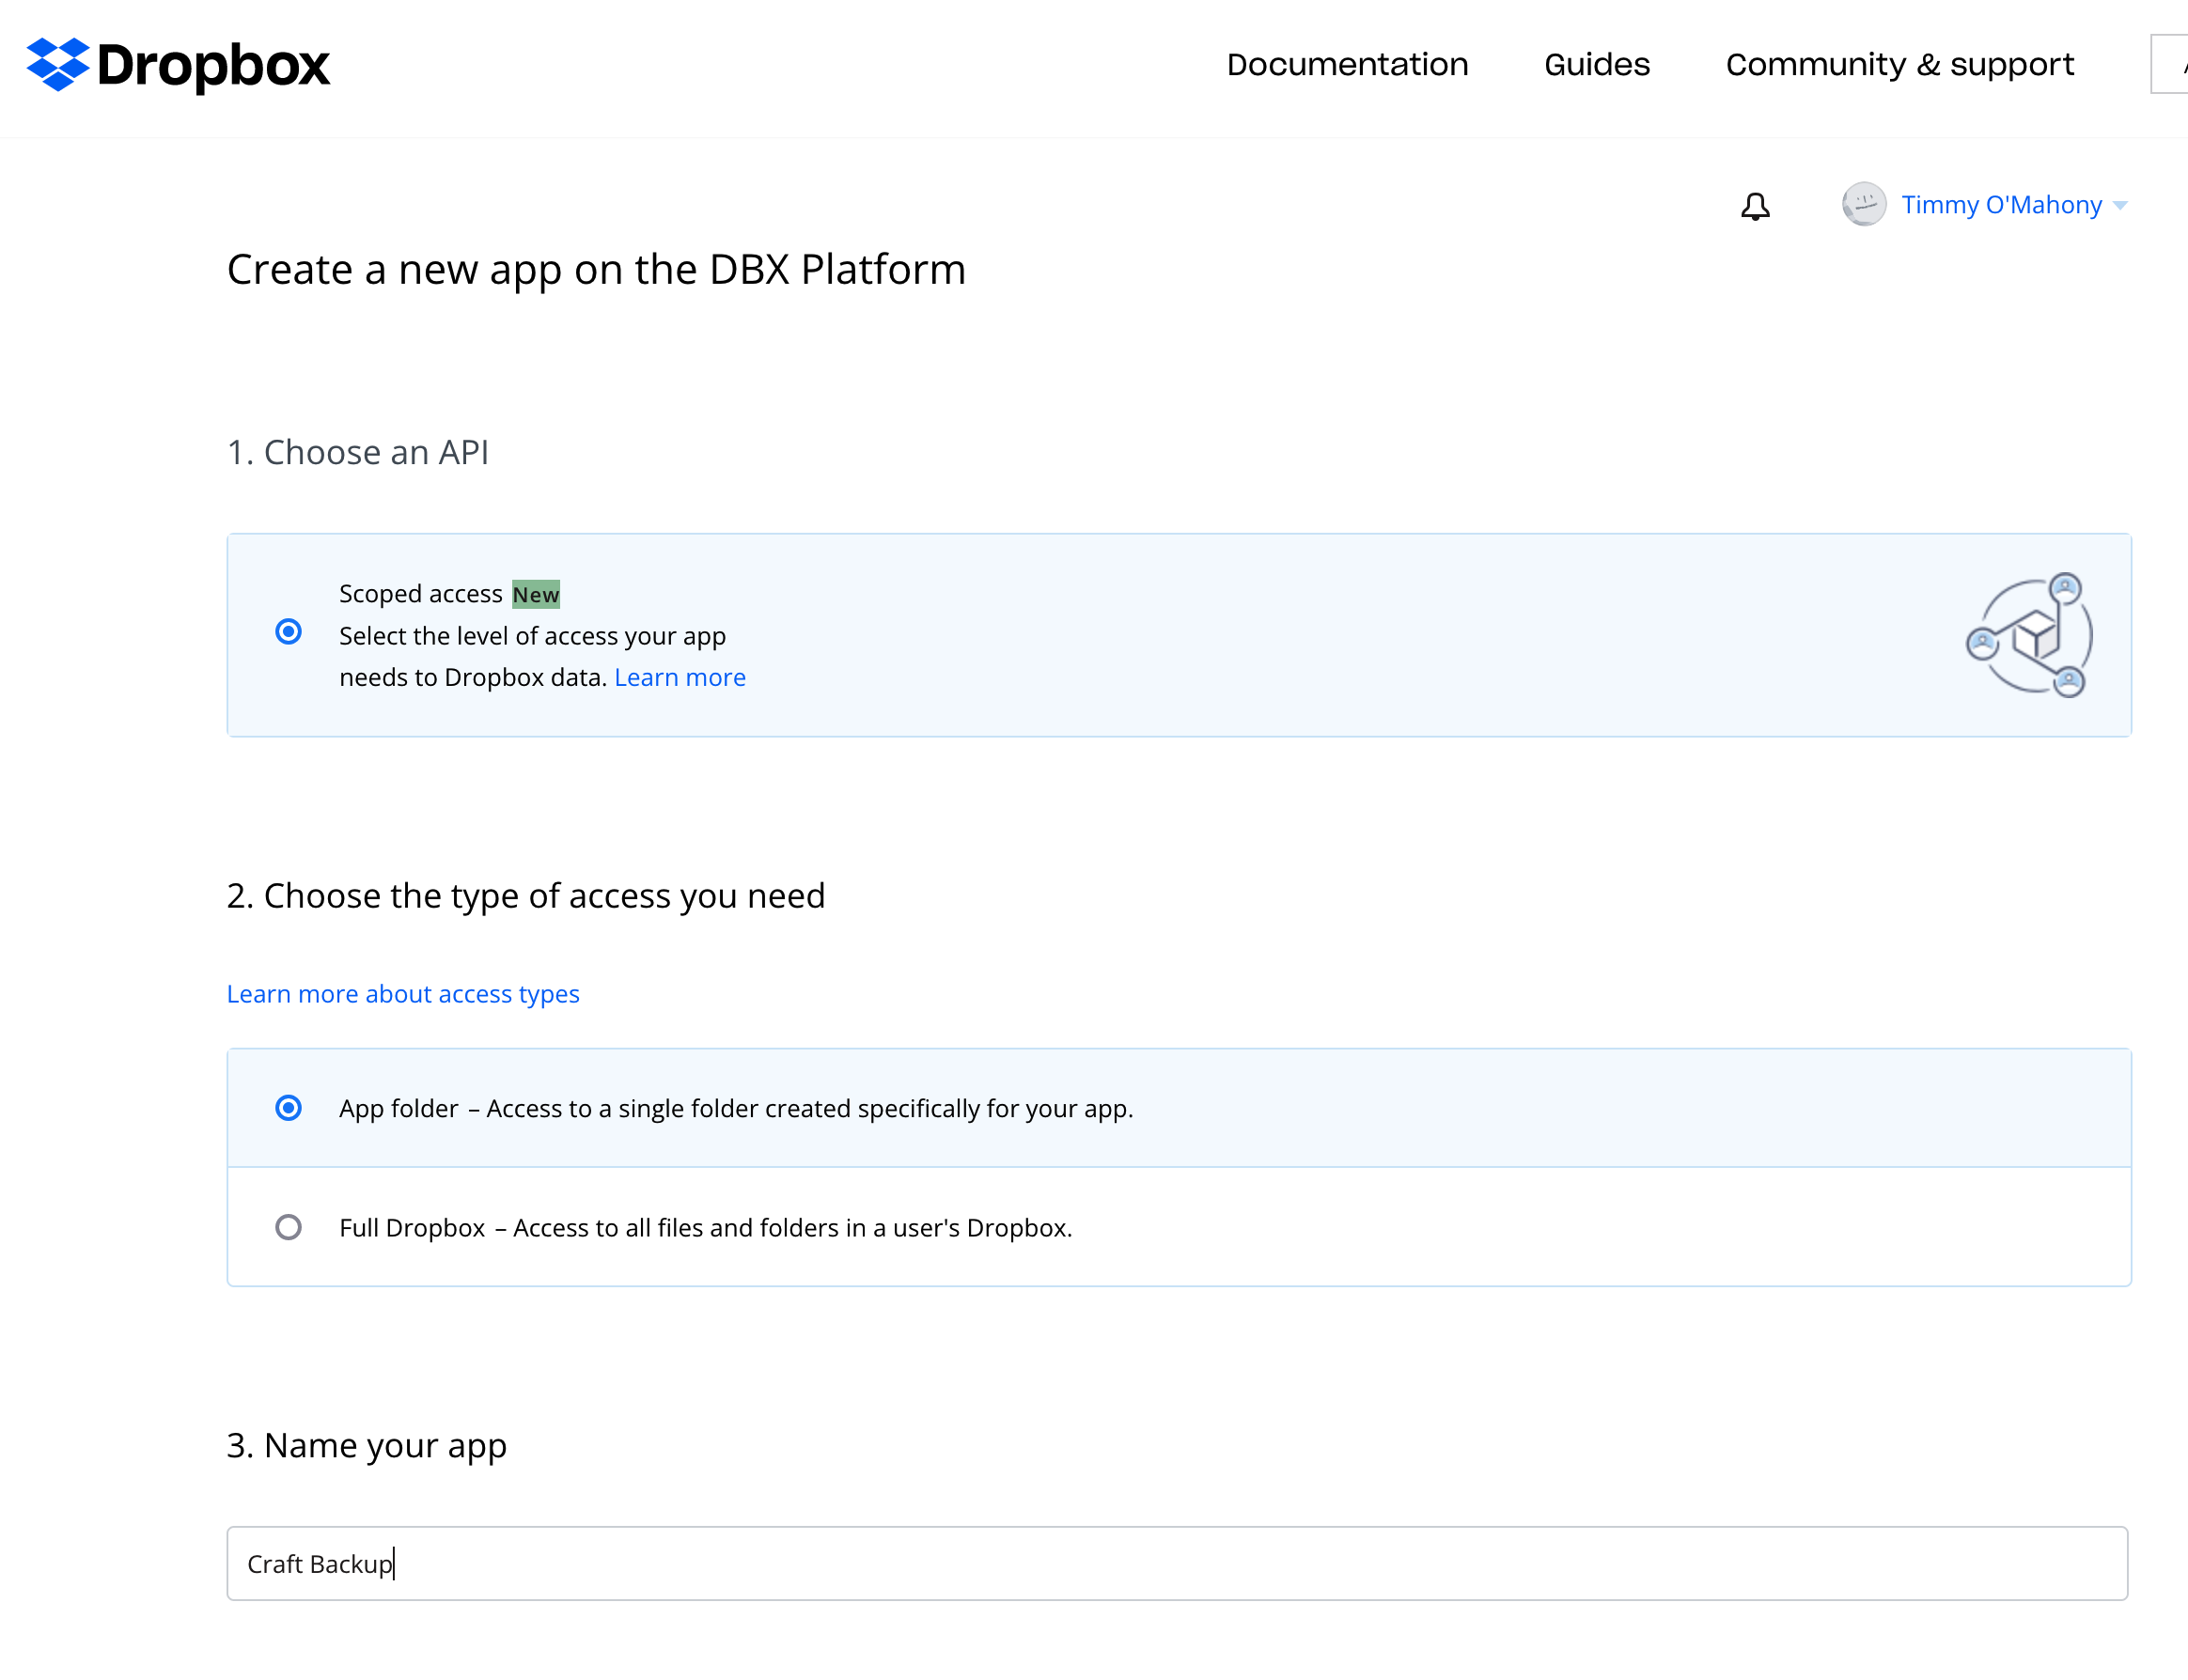Screen dimensions: 2188x1680
Task: Open the Documentation menu
Action: (x=1347, y=65)
